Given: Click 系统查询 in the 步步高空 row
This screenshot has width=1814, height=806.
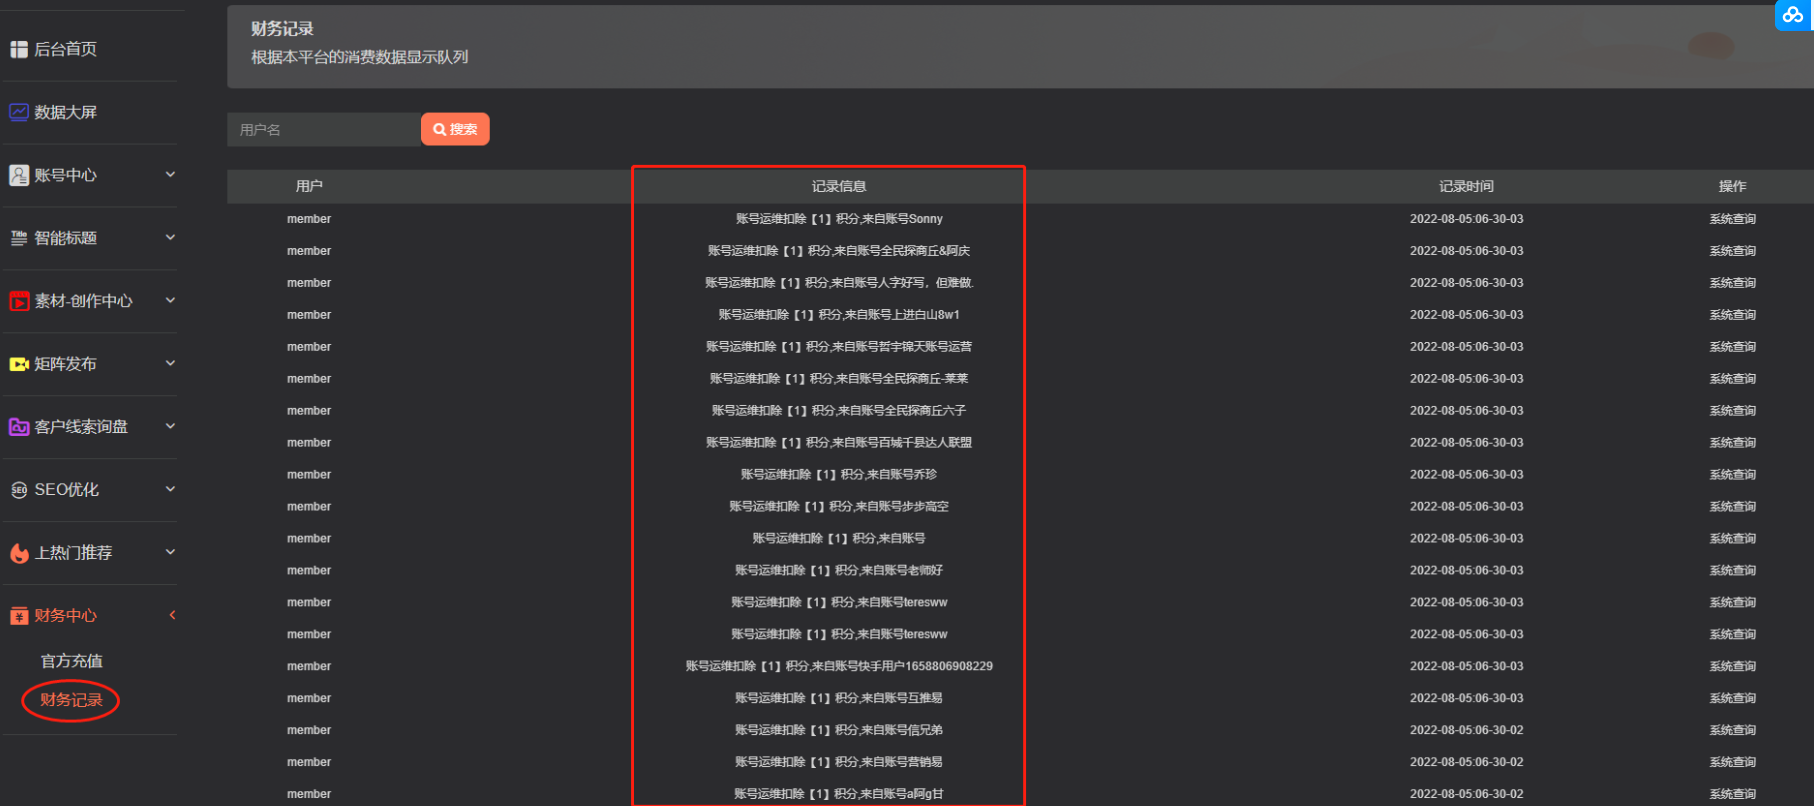Looking at the screenshot, I should pos(1732,507).
